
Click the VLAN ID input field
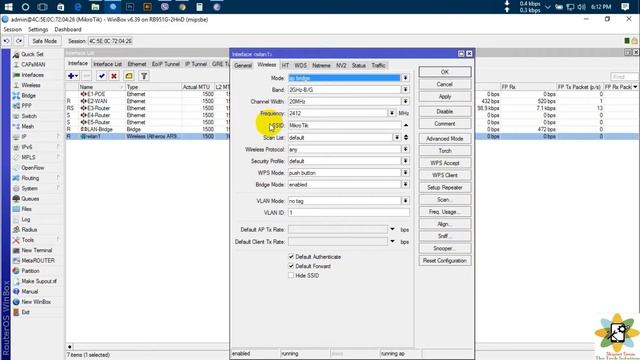(x=349, y=213)
